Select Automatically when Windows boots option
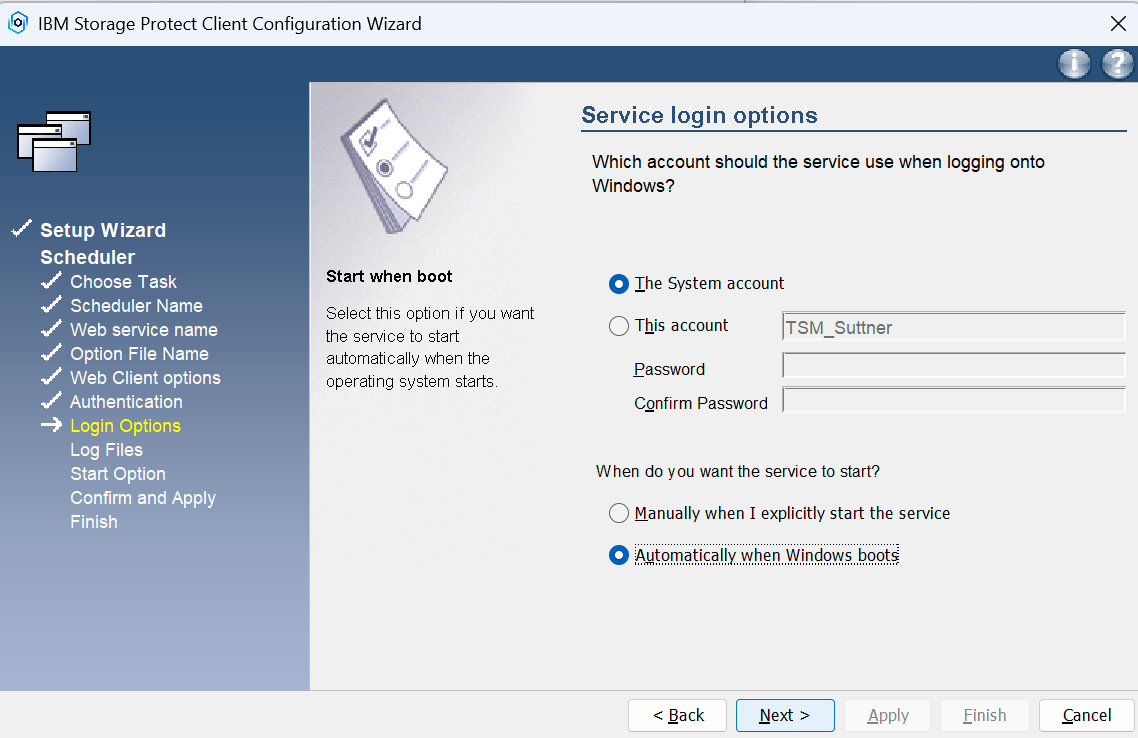 [618, 556]
